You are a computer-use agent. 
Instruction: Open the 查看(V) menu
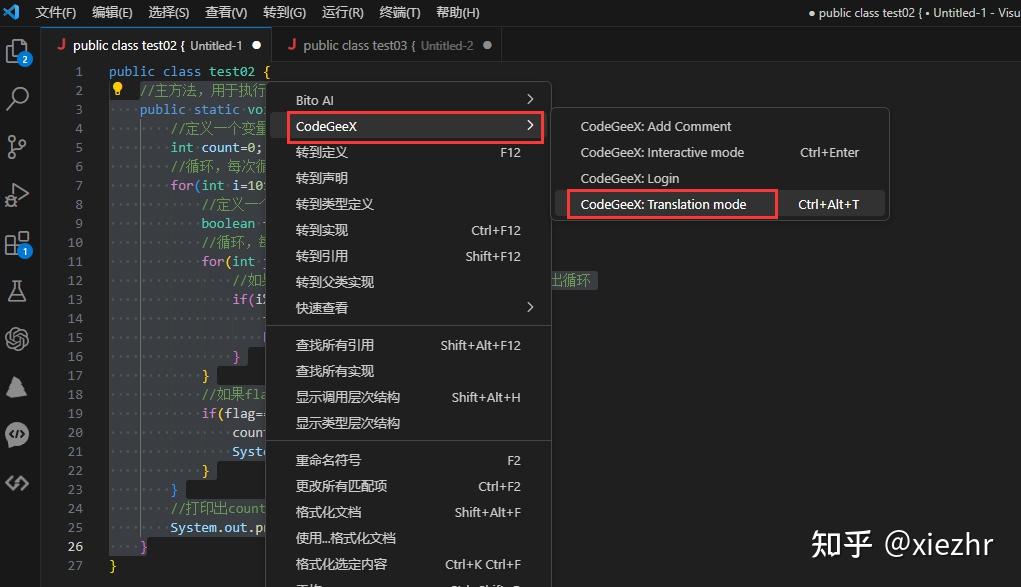pyautogui.click(x=226, y=12)
